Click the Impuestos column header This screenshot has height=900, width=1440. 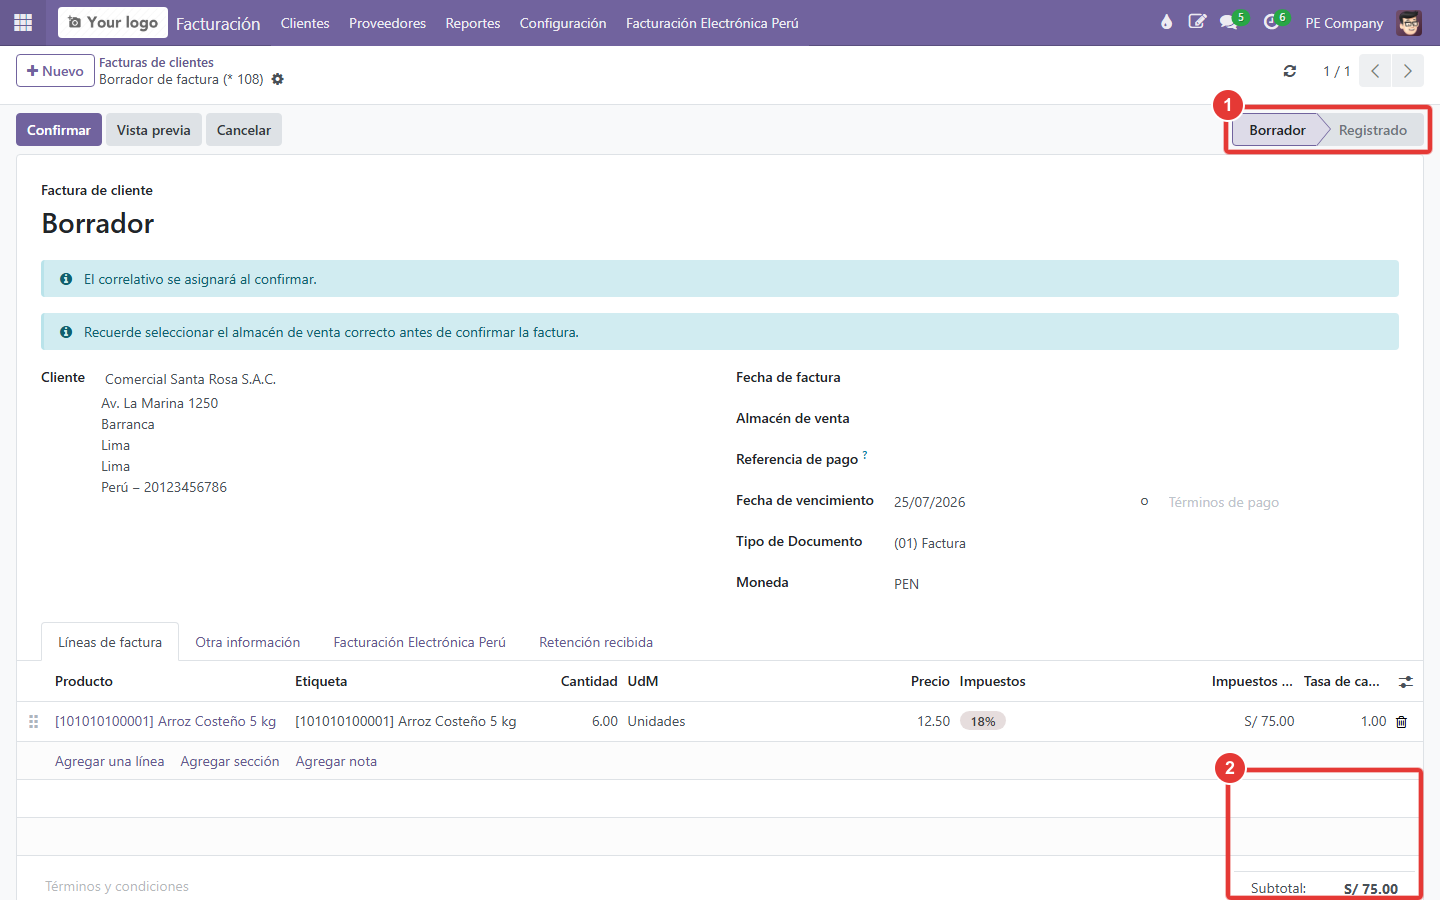pyautogui.click(x=992, y=681)
